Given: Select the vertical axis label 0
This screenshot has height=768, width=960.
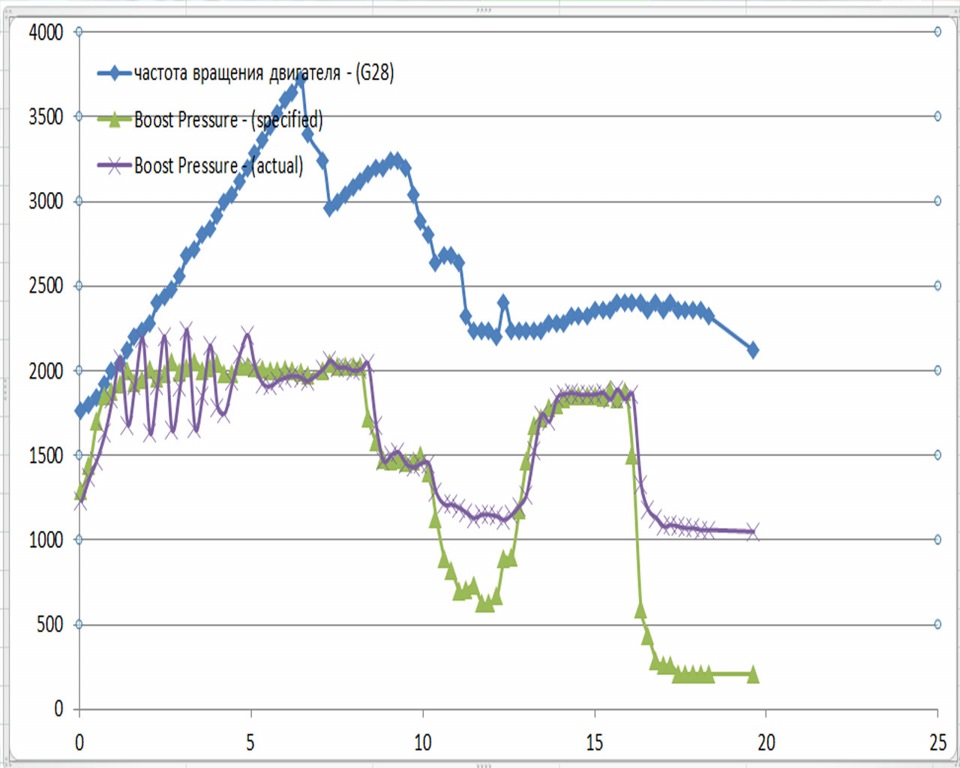Looking at the screenshot, I should click(x=59, y=709).
